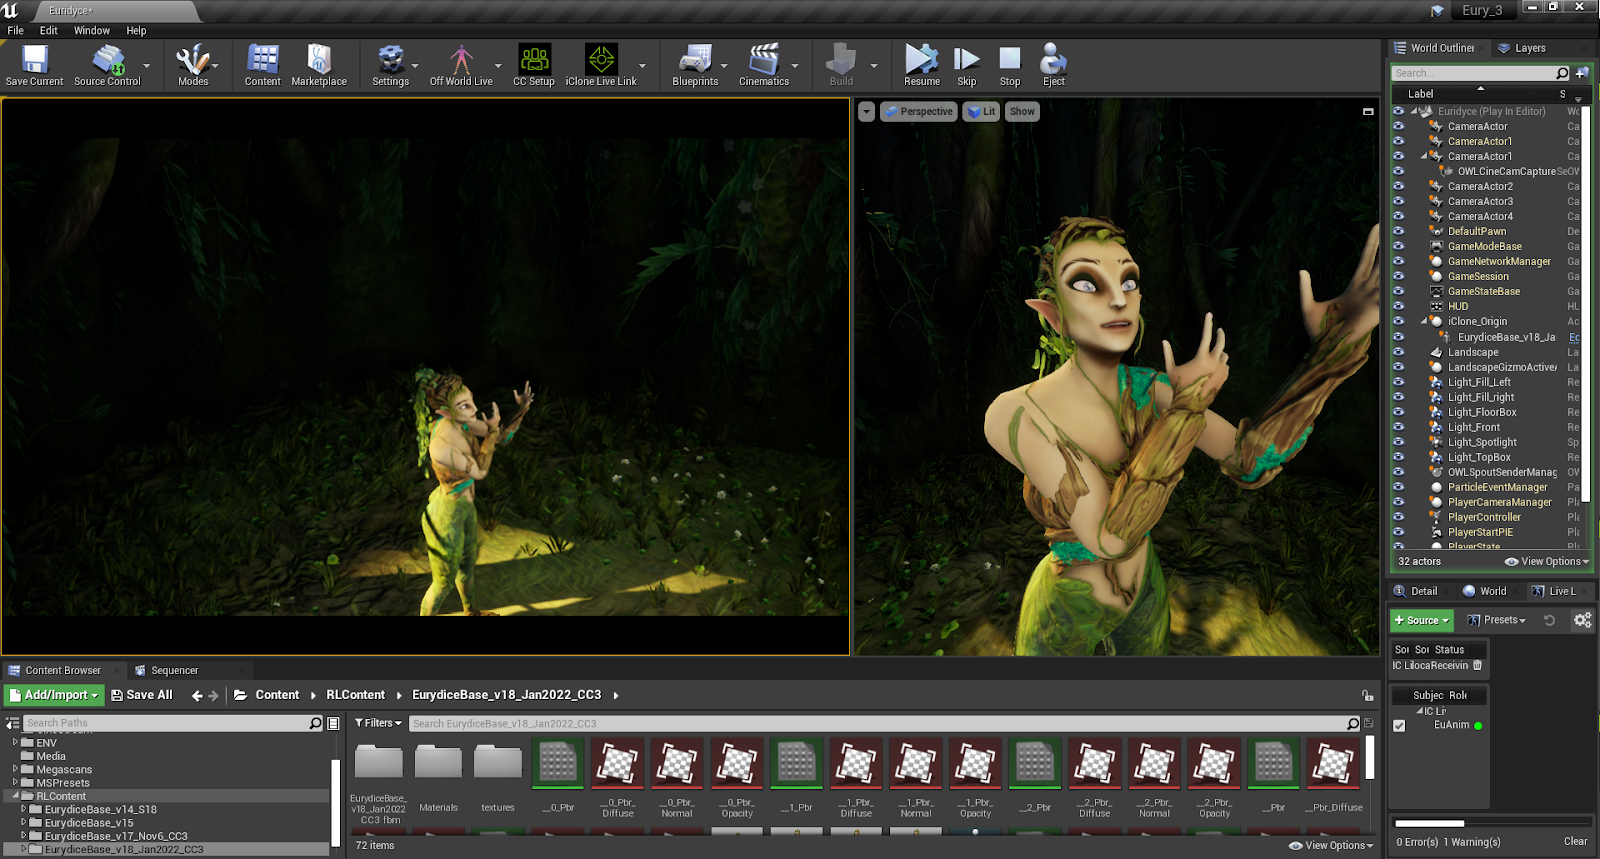Open the Add/Import dropdown
The width and height of the screenshot is (1600, 859).
coord(54,695)
